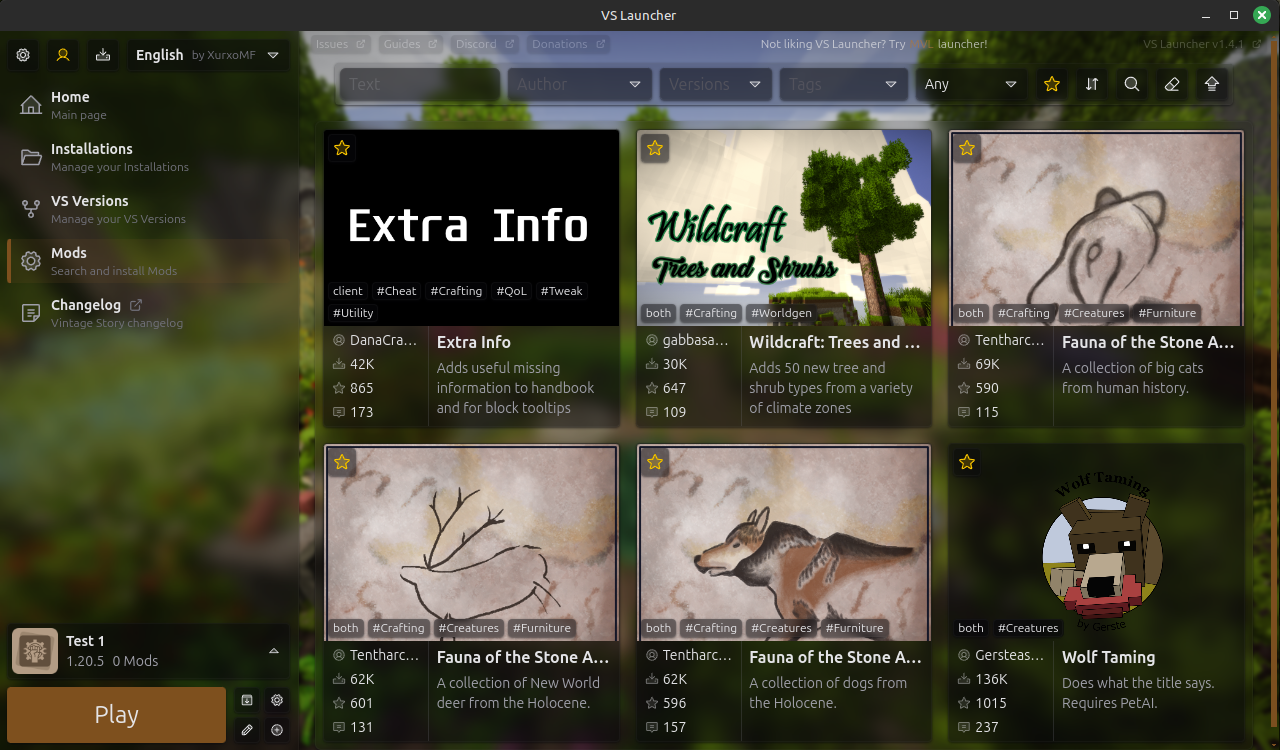Open VS Versions section
This screenshot has width=1280, height=750.
coord(148,209)
